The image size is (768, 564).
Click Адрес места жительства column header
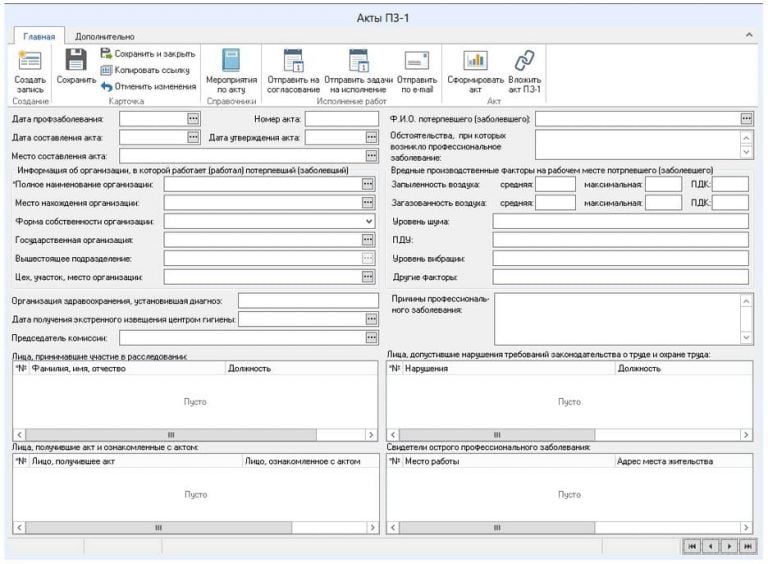coord(684,461)
